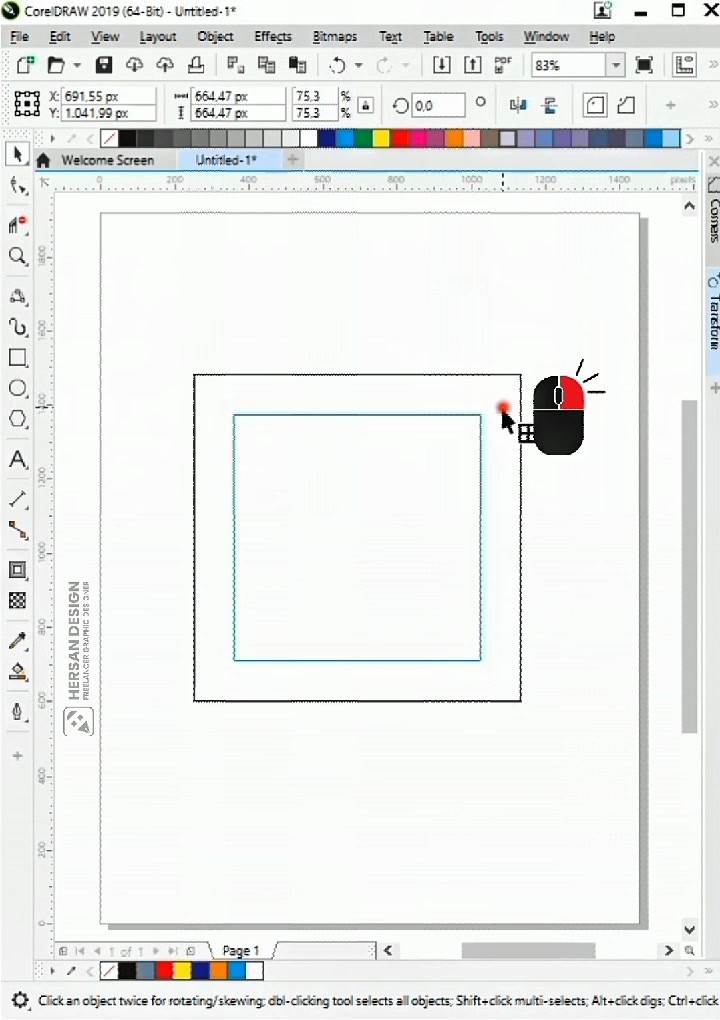Choose the Ellipse tool
720x1020 pixels.
click(x=18, y=388)
